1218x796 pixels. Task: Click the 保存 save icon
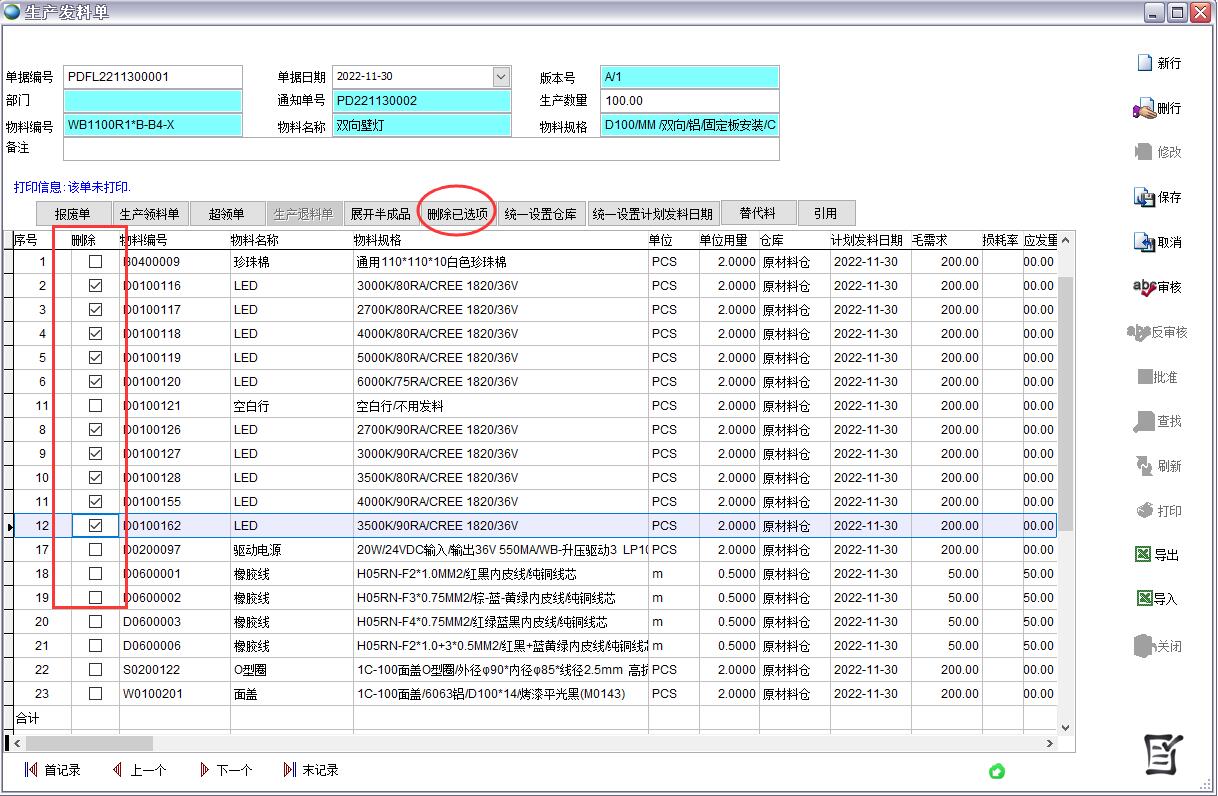pyautogui.click(x=1145, y=197)
